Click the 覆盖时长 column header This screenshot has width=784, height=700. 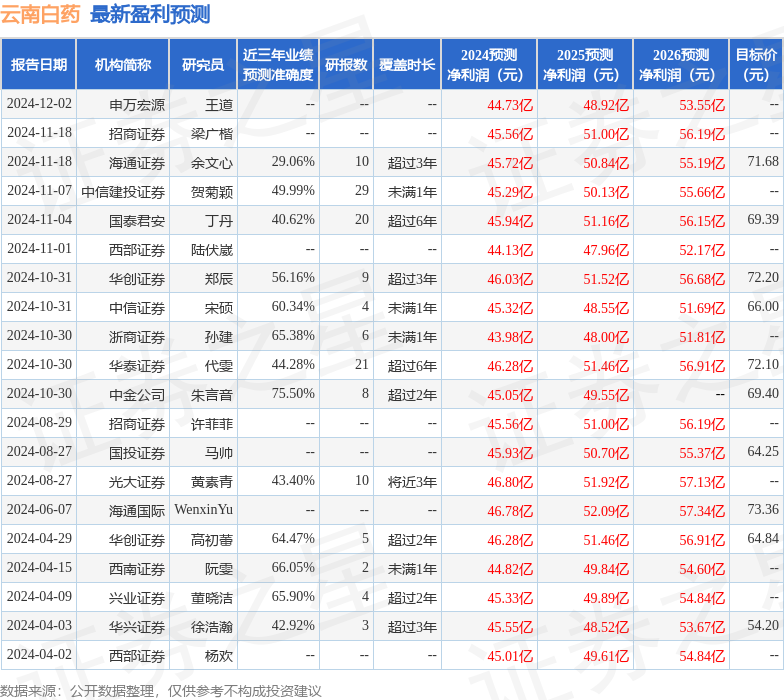pyautogui.click(x=407, y=64)
